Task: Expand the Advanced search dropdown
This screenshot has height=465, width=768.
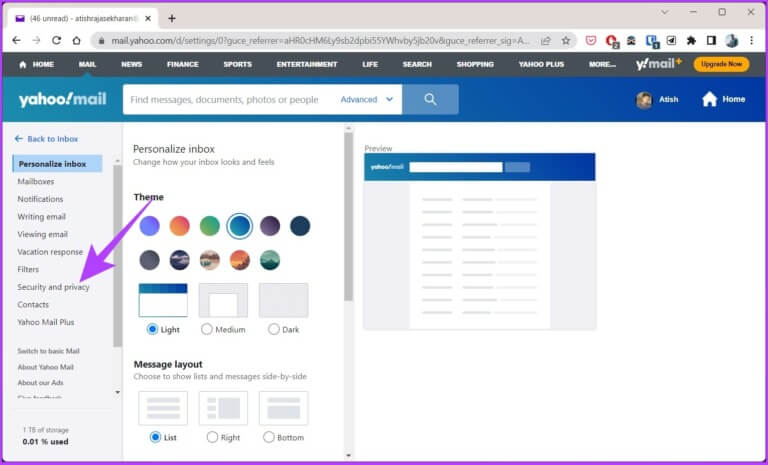Action: tap(367, 99)
